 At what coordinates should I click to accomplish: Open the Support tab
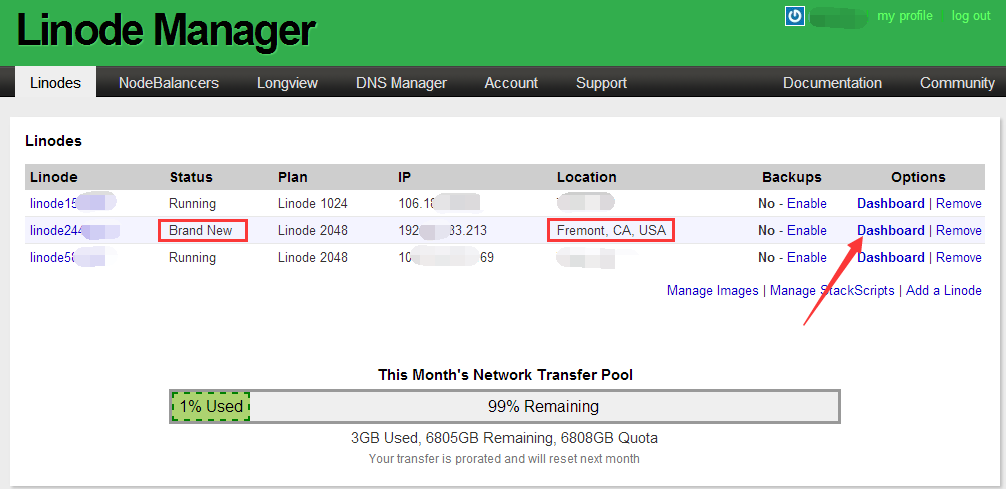point(601,83)
